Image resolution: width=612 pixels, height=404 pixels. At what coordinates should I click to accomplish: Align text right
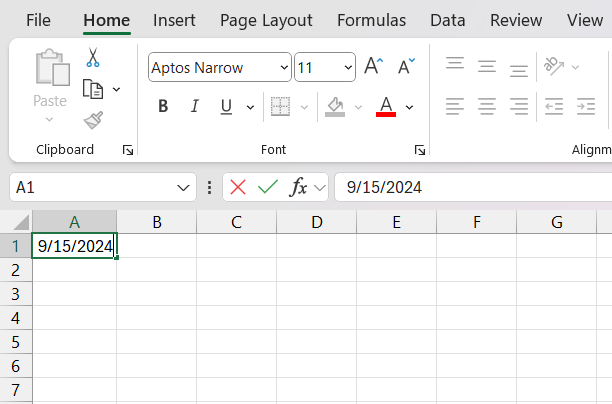519,106
